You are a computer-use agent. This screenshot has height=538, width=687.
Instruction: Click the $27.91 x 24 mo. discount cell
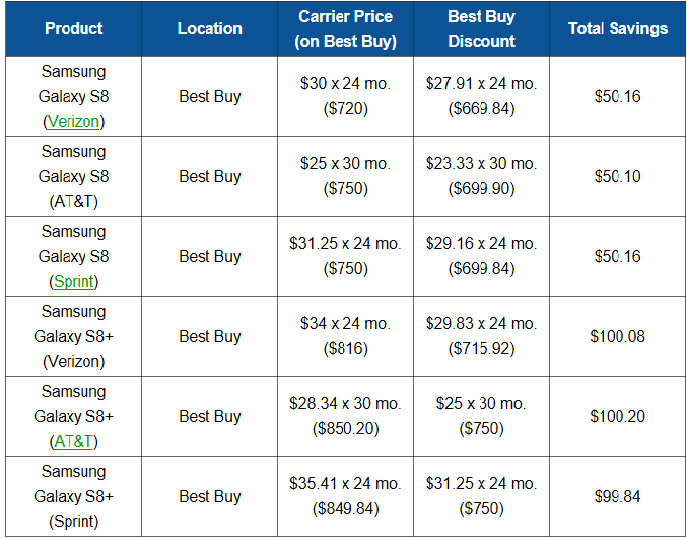tap(482, 84)
